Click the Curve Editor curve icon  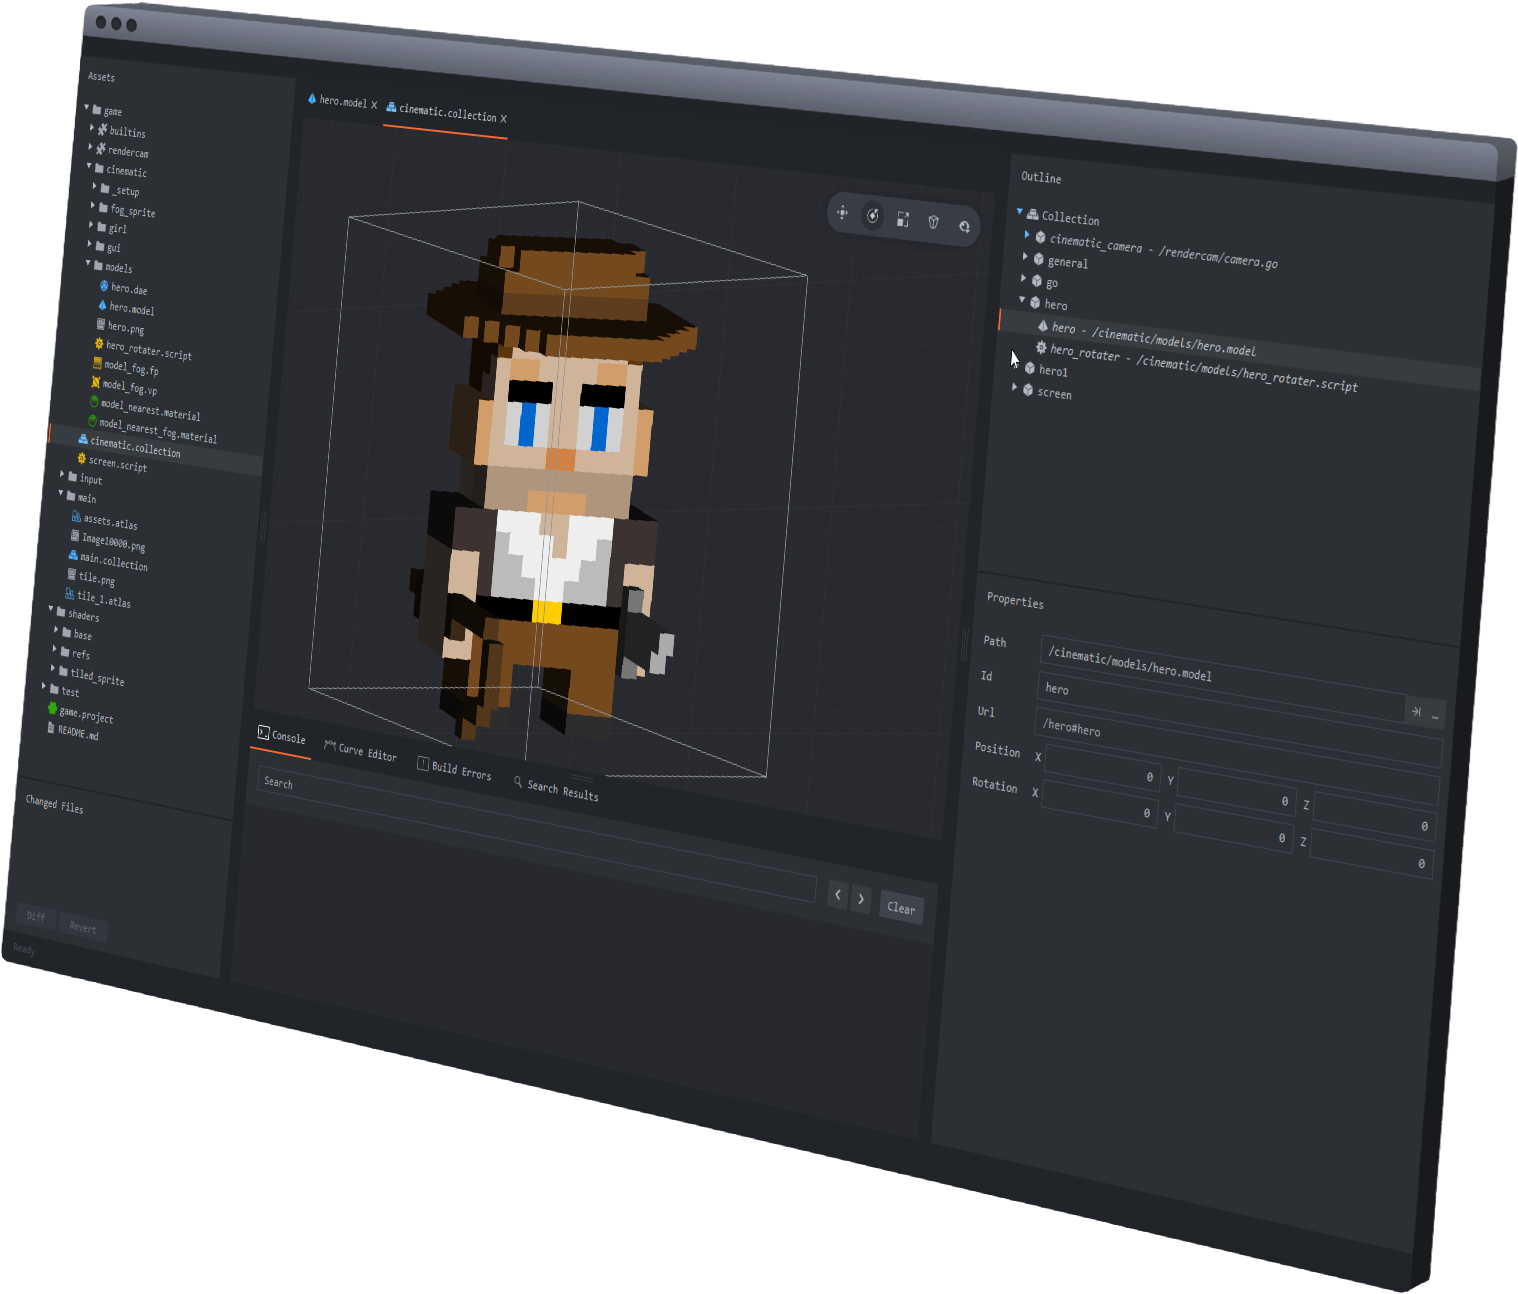point(328,746)
